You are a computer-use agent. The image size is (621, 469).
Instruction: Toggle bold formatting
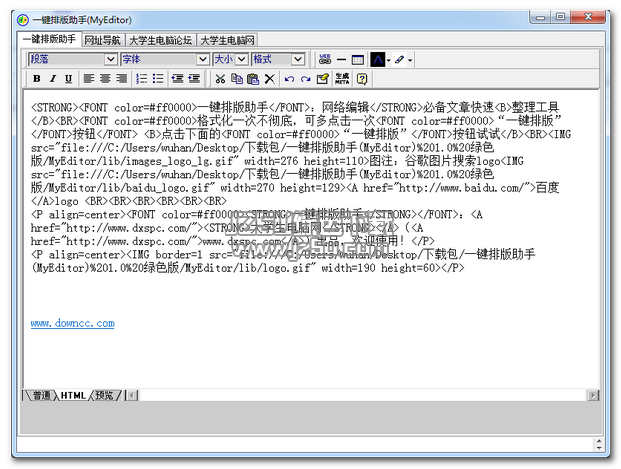tap(36, 78)
